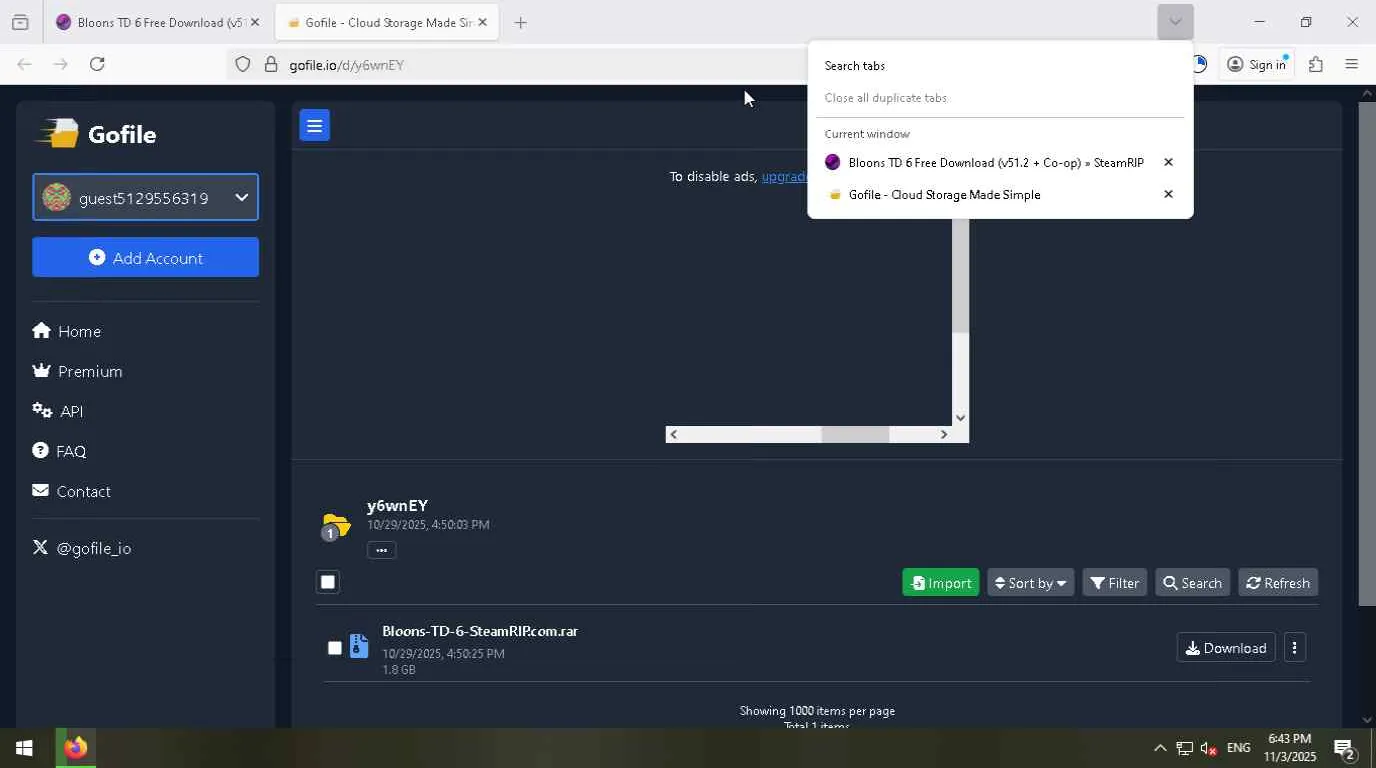
Task: Click the network tray icon
Action: [x=1184, y=748]
